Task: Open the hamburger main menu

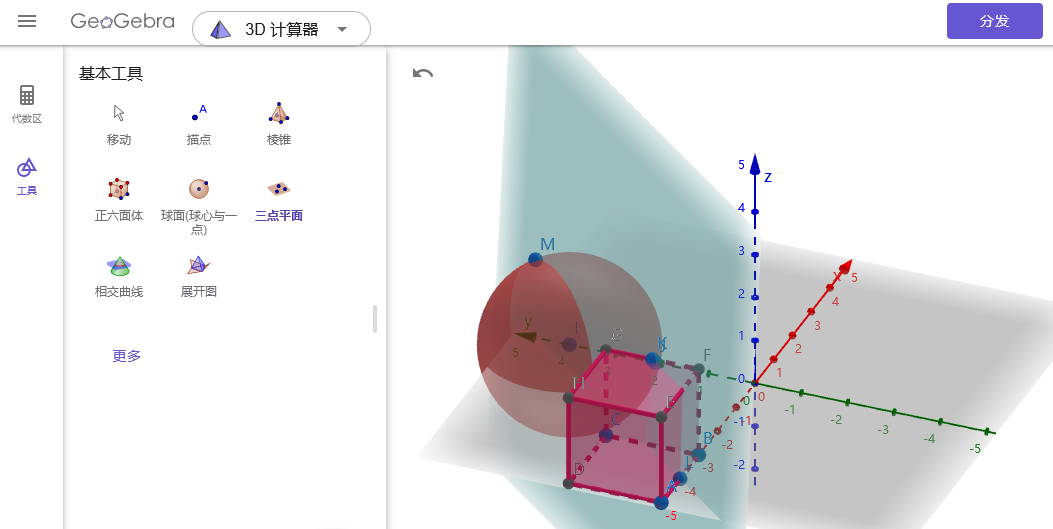Action: click(27, 22)
